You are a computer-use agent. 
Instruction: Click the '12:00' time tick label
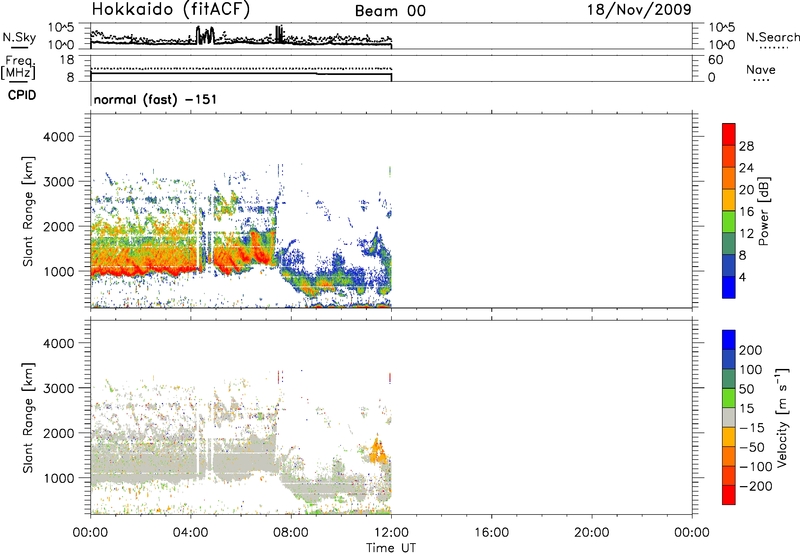click(x=391, y=533)
